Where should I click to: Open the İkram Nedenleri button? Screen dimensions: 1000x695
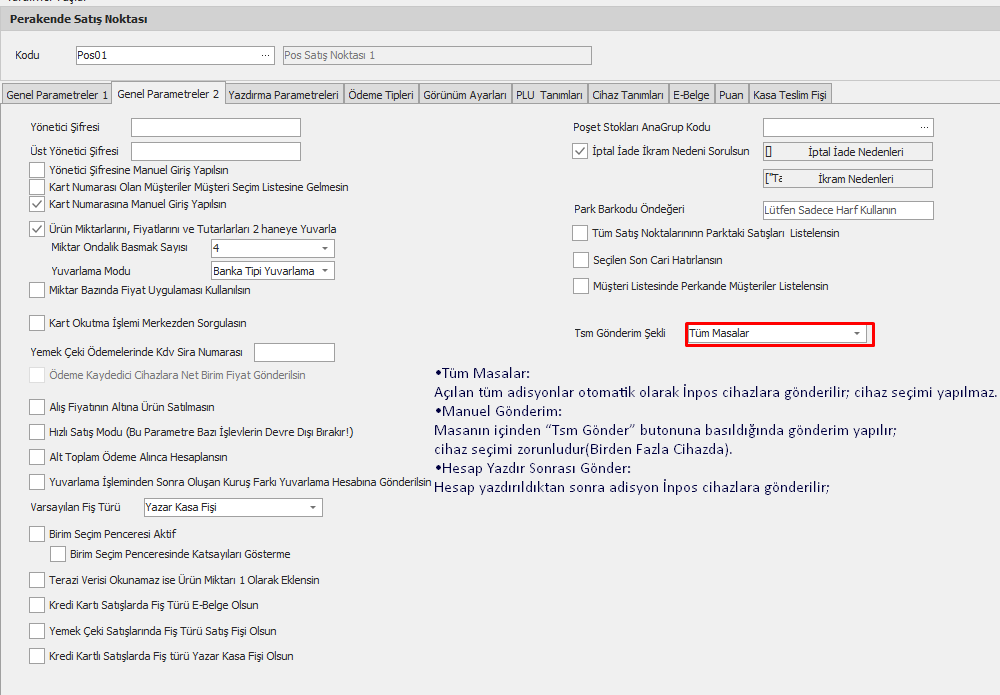pyautogui.click(x=847, y=179)
